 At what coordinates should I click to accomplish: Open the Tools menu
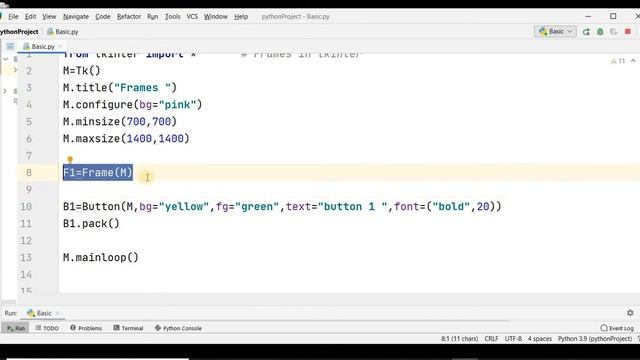pos(172,16)
